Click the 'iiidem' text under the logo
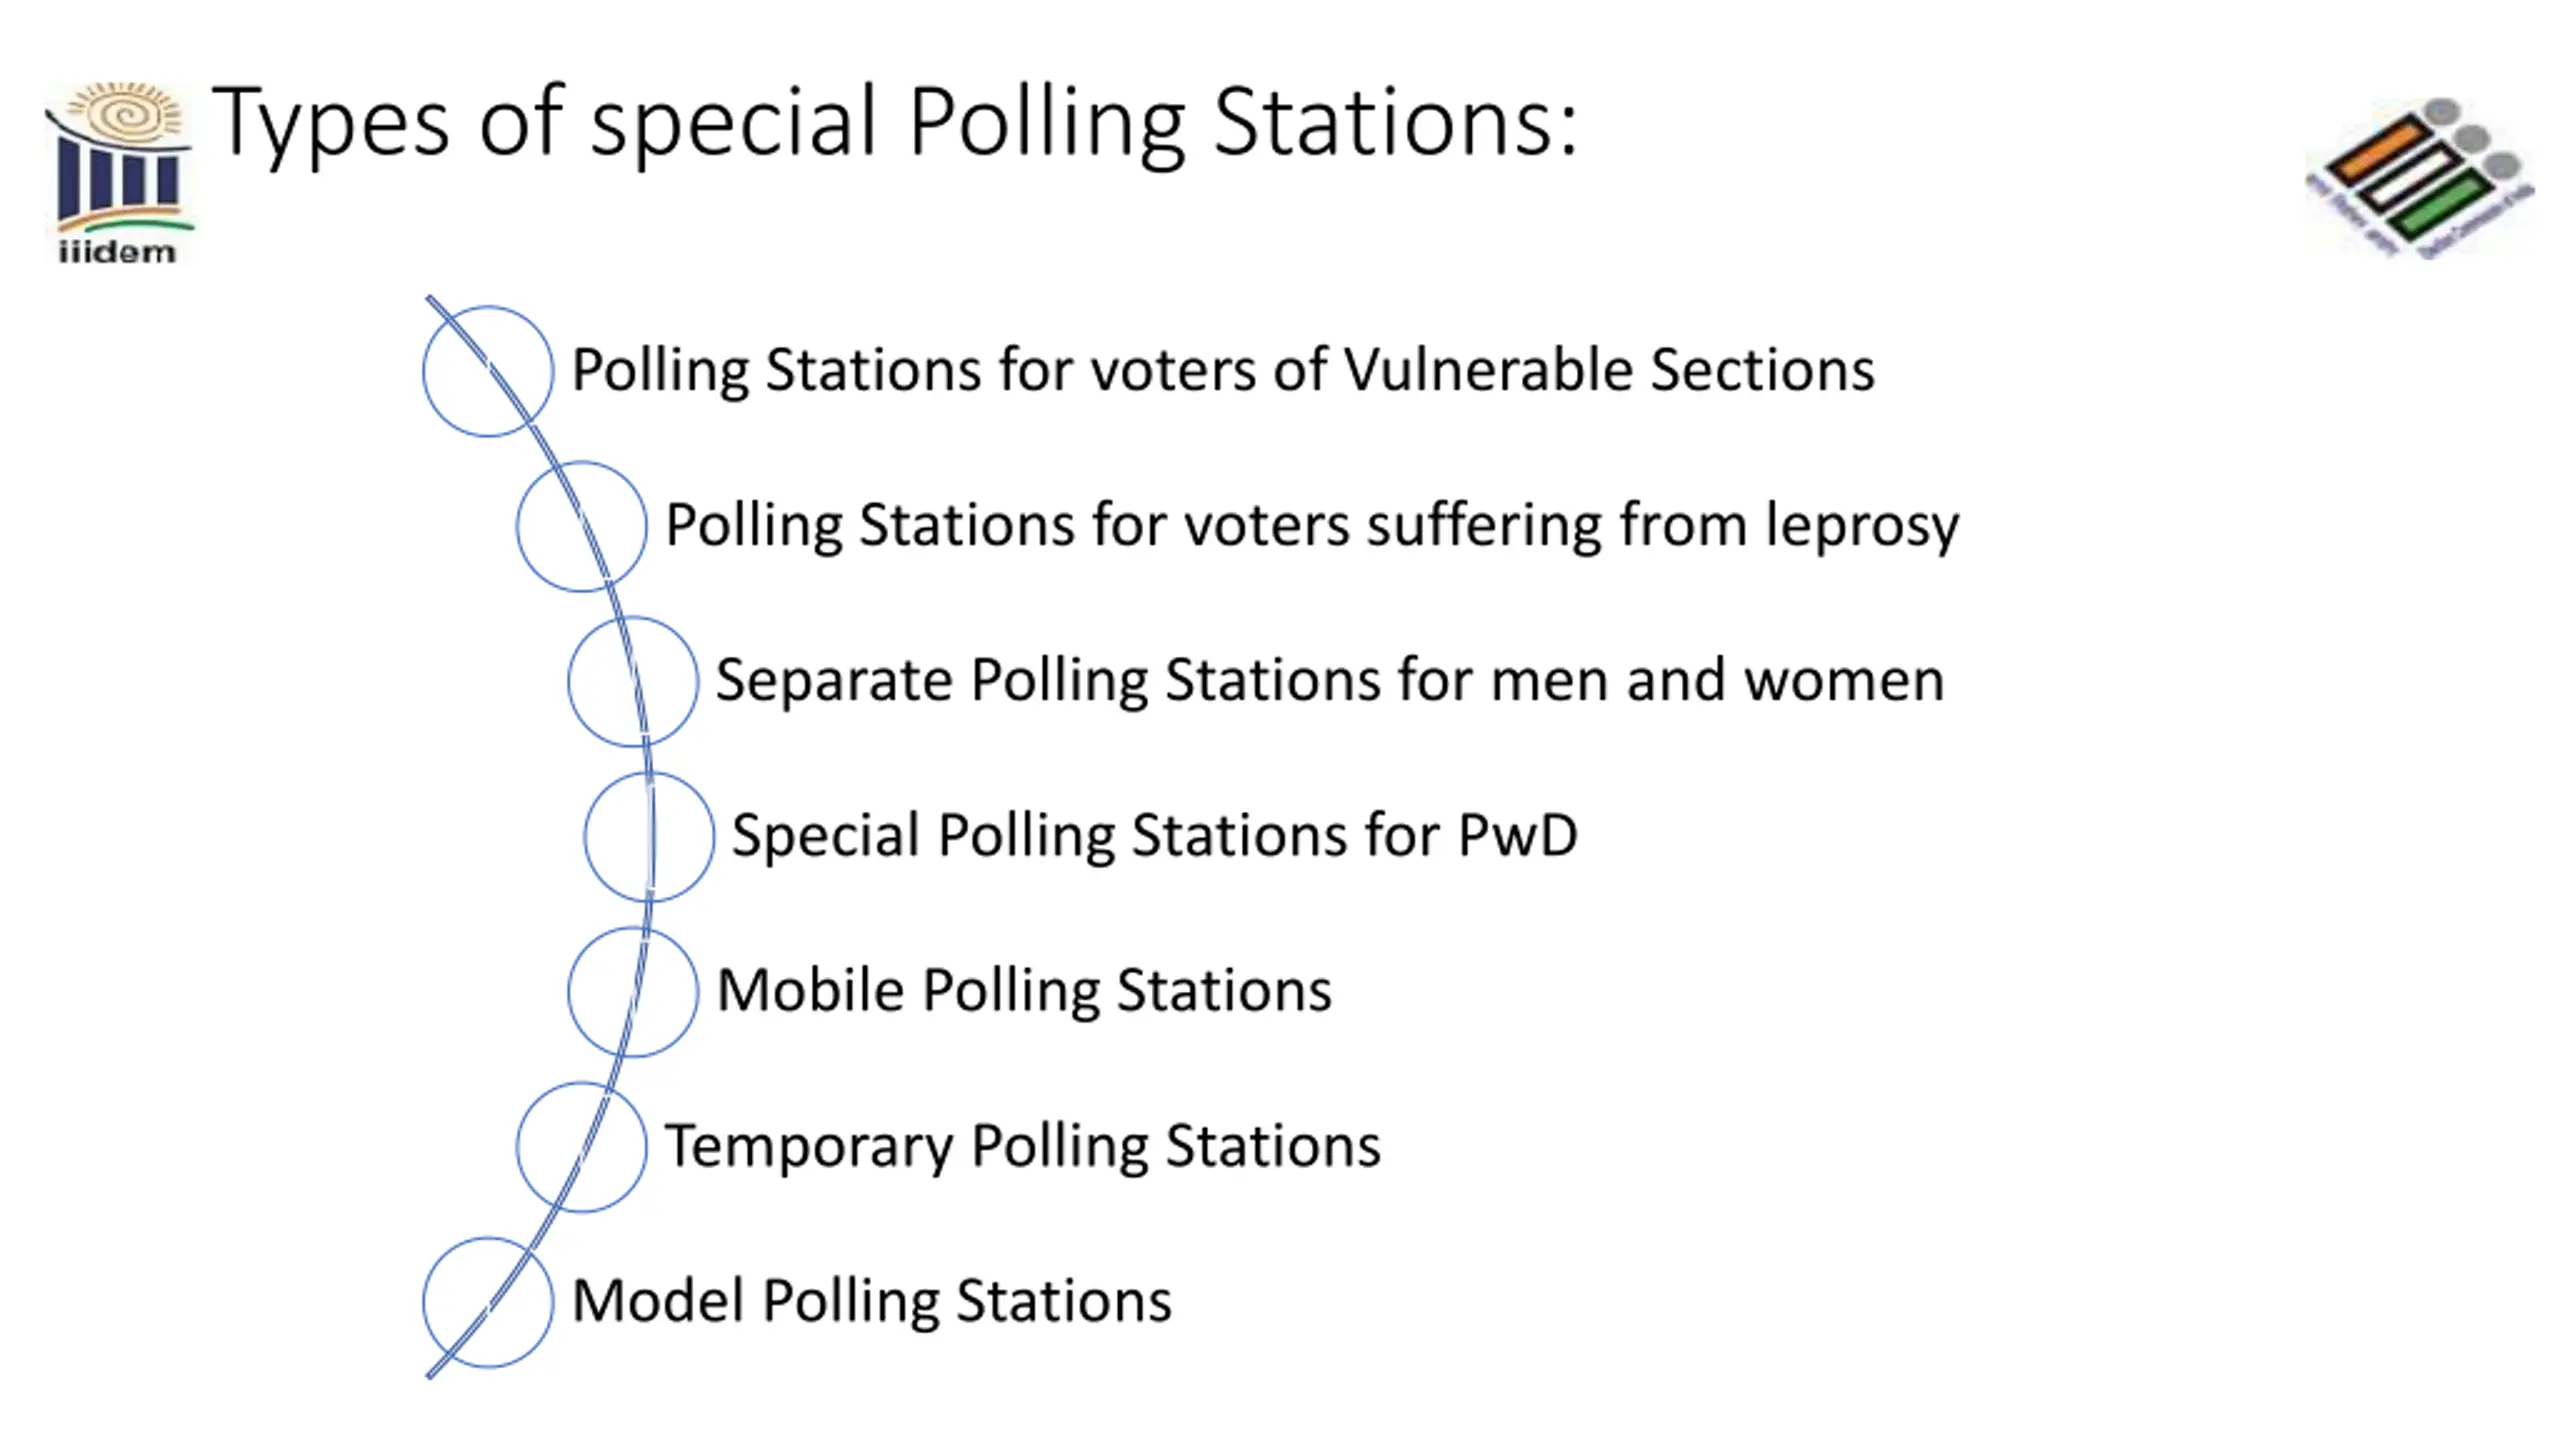2560x1440 pixels. point(117,251)
